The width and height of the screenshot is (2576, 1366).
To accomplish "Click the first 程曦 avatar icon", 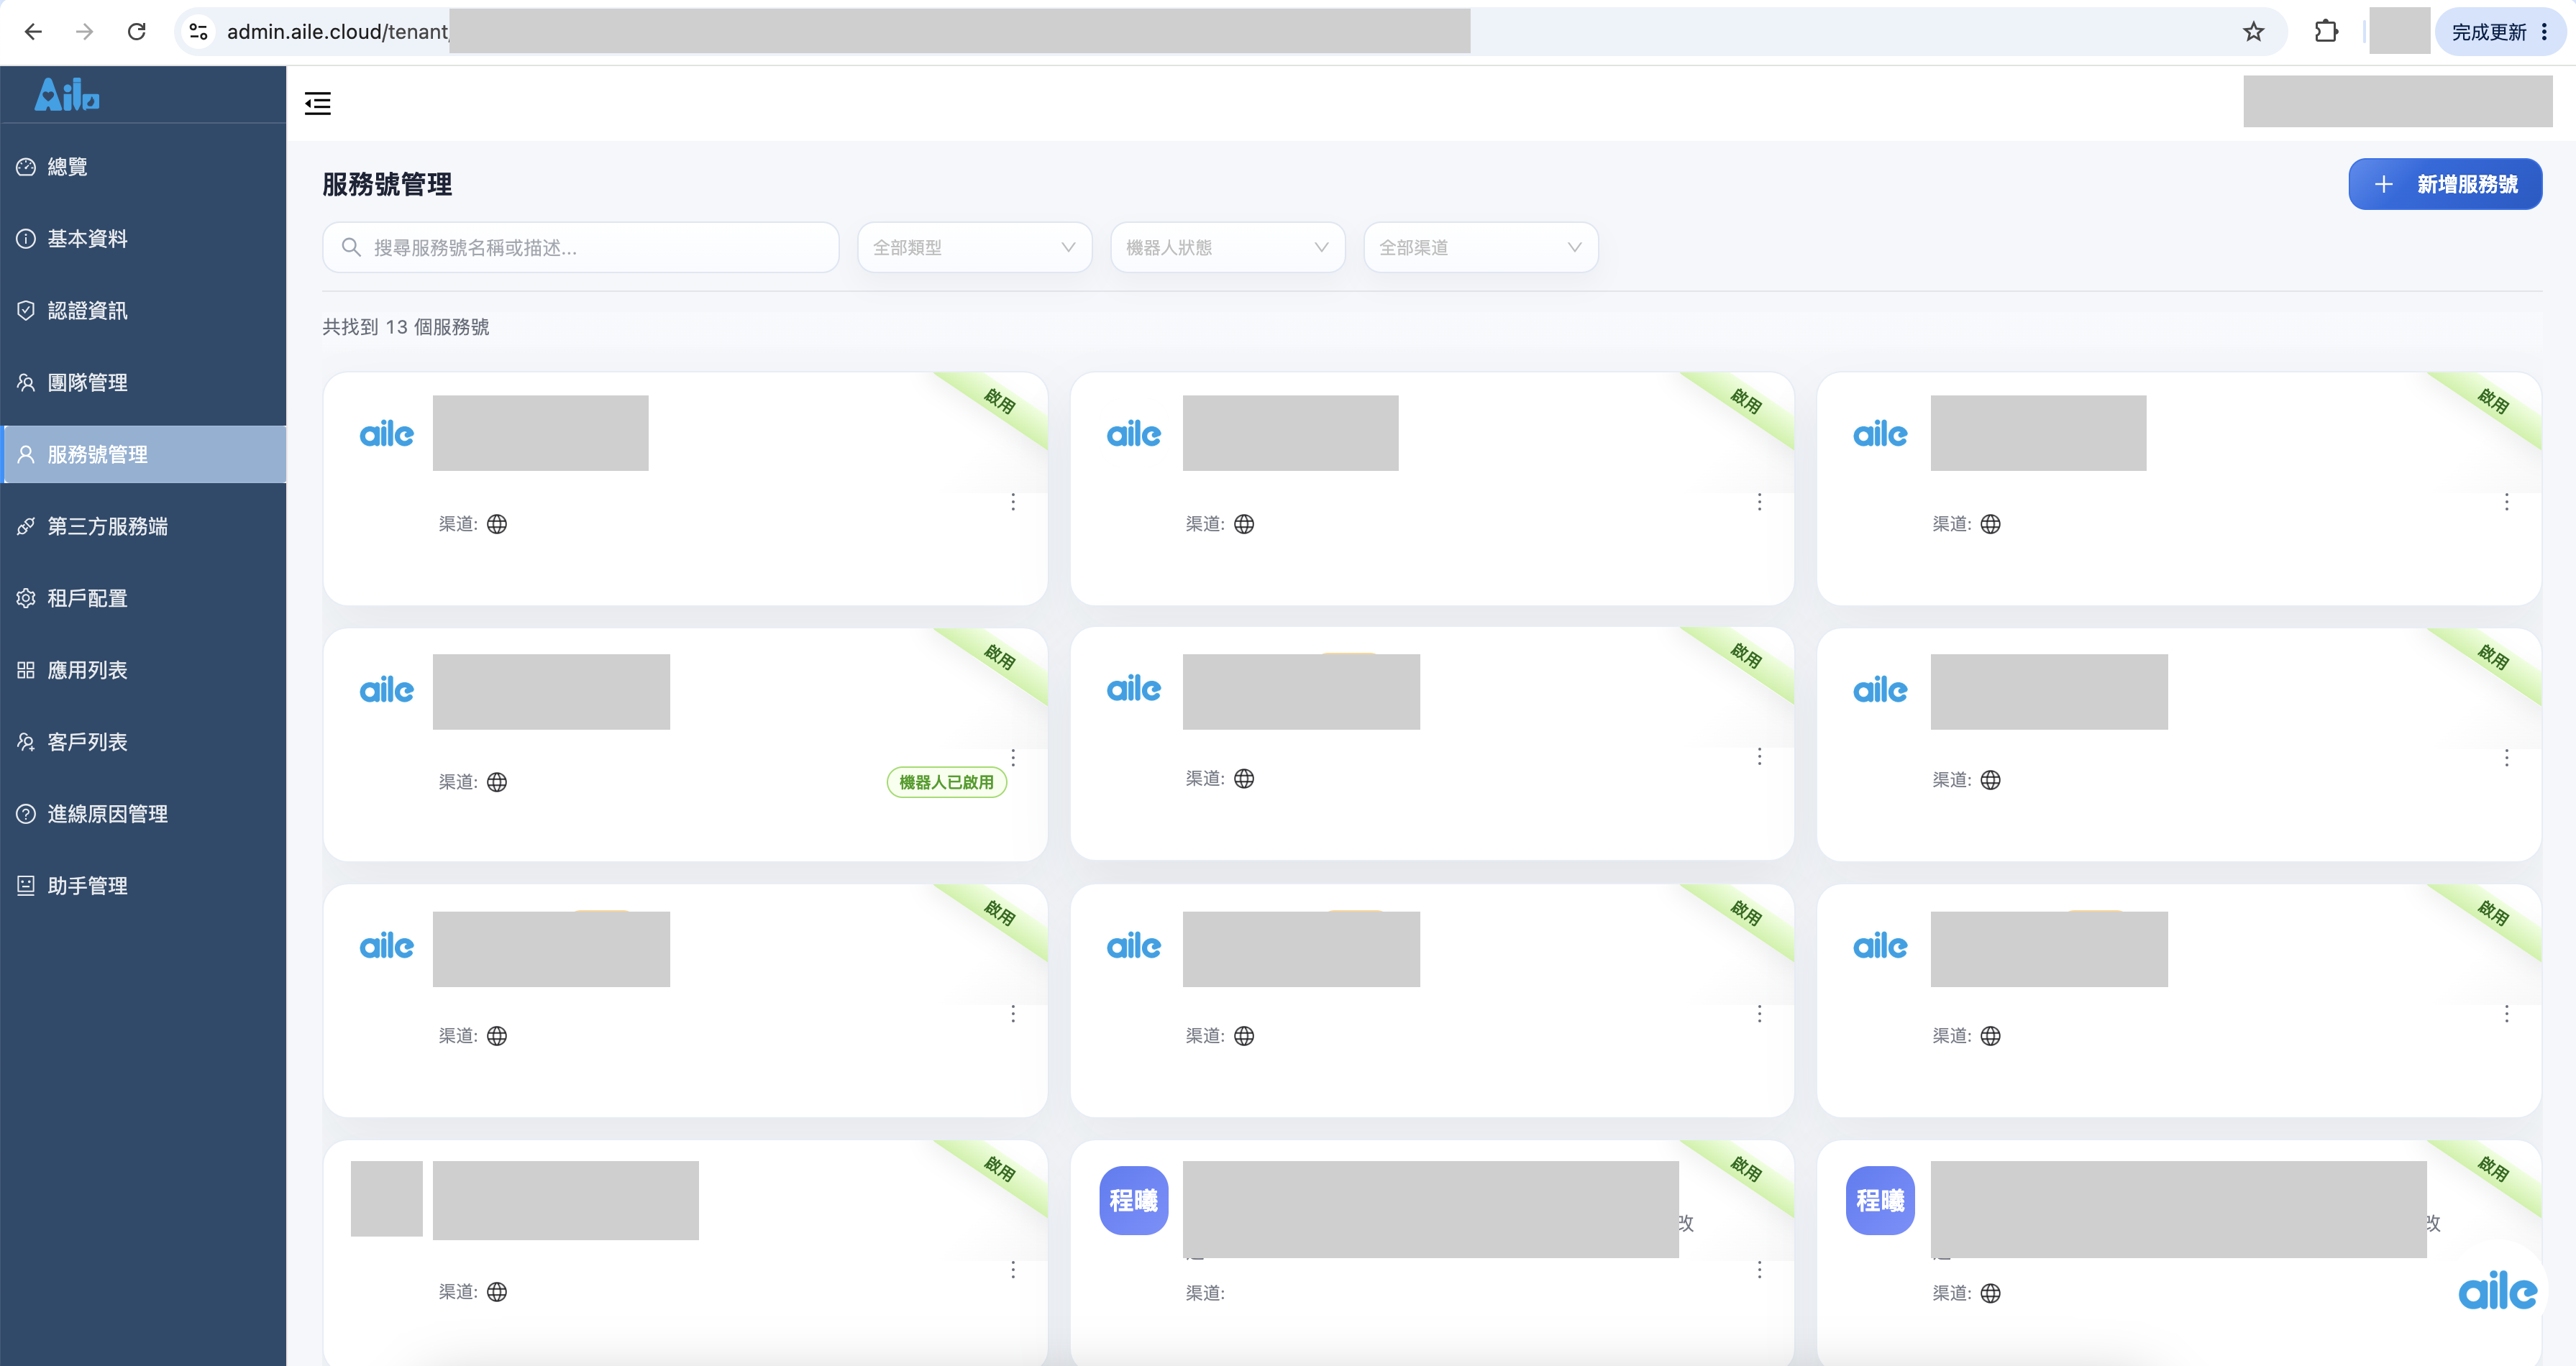I will (1134, 1200).
